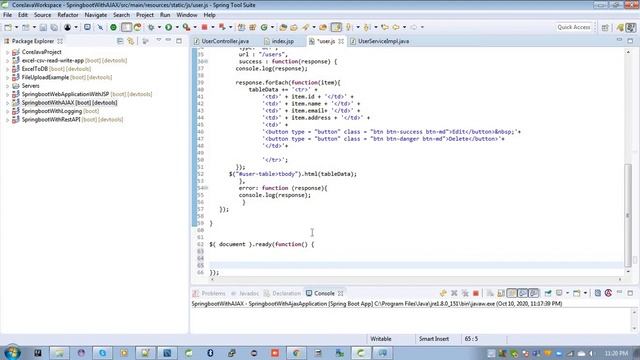640x360 pixels.
Task: Toggle Link with Editor in Package Explorer
Action: point(131,41)
